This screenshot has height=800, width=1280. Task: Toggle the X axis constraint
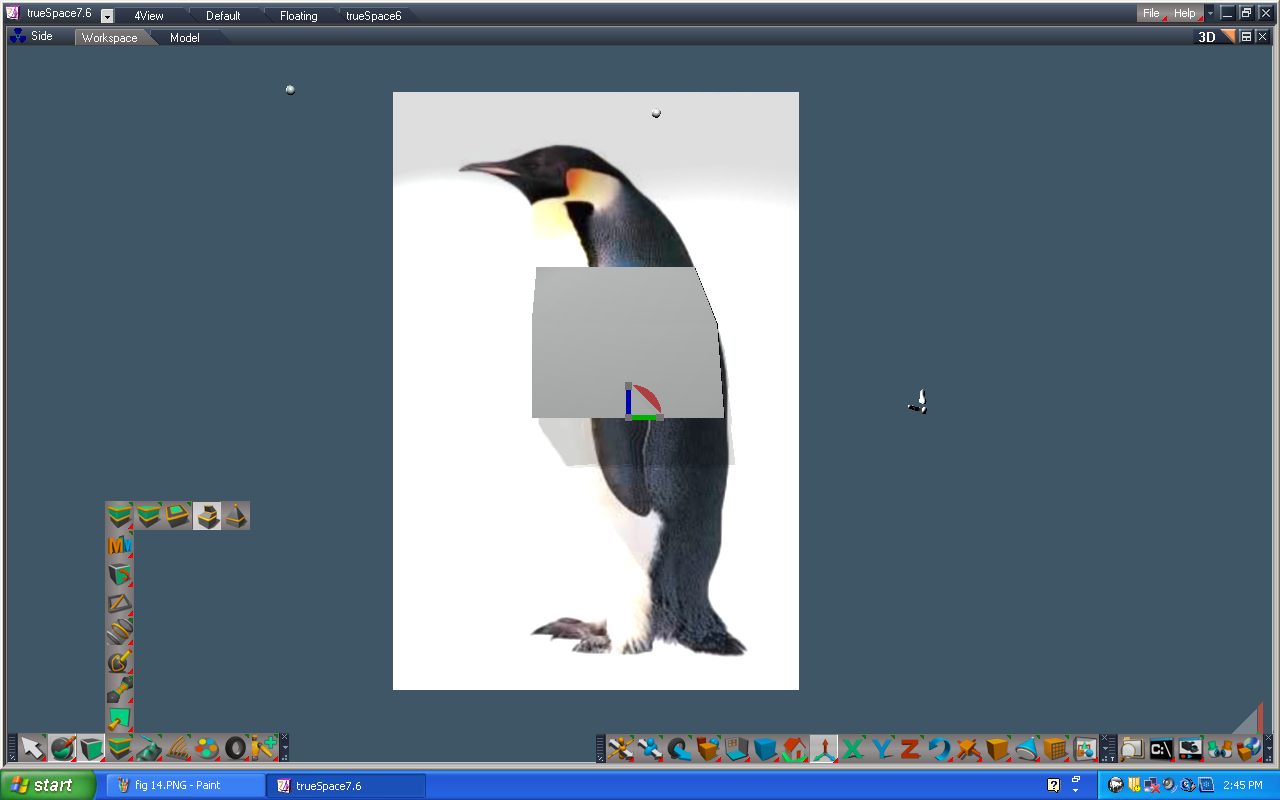pos(854,746)
